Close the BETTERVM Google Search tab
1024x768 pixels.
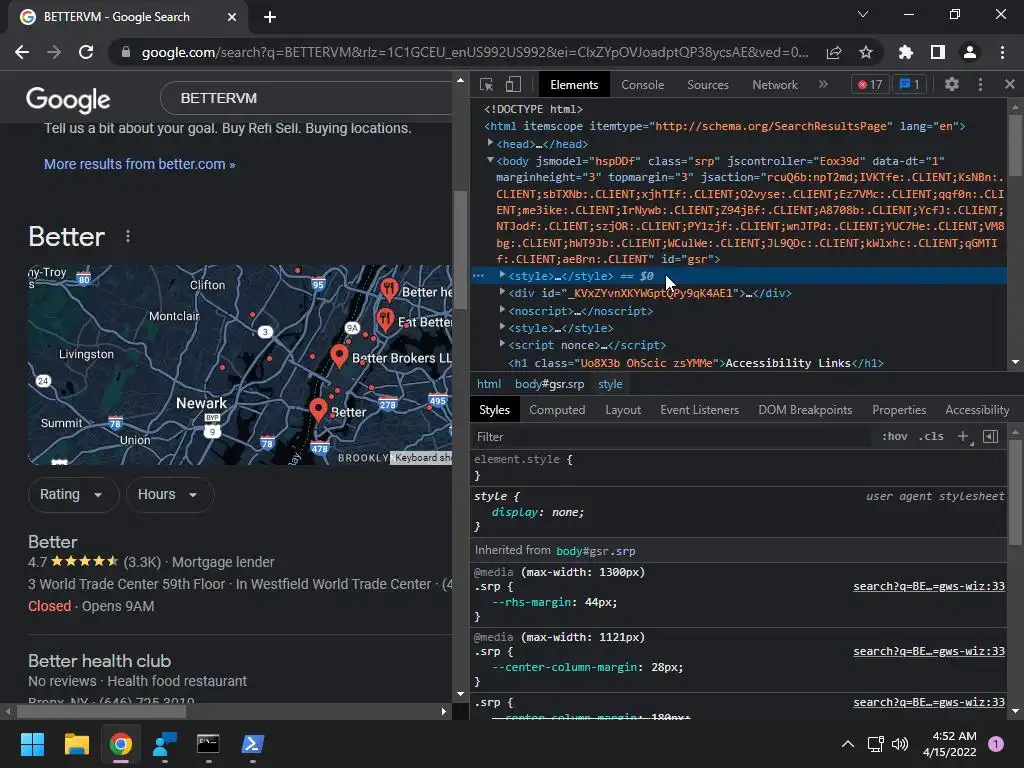(x=232, y=17)
